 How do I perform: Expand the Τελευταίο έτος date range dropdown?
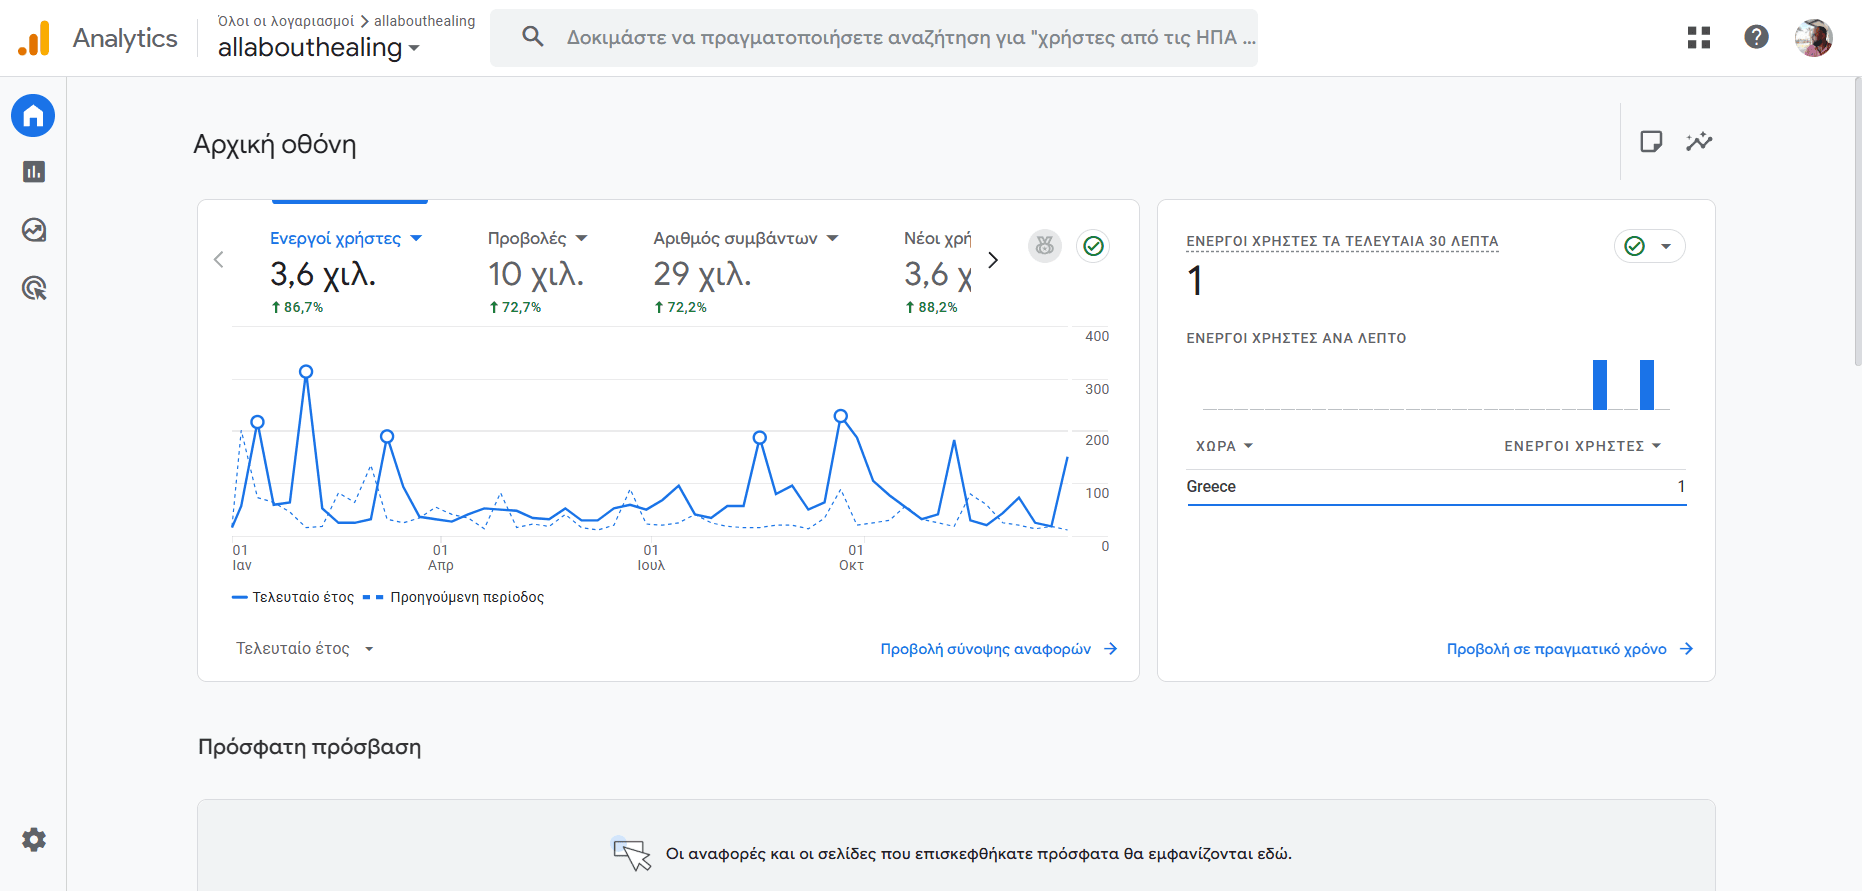pos(304,649)
